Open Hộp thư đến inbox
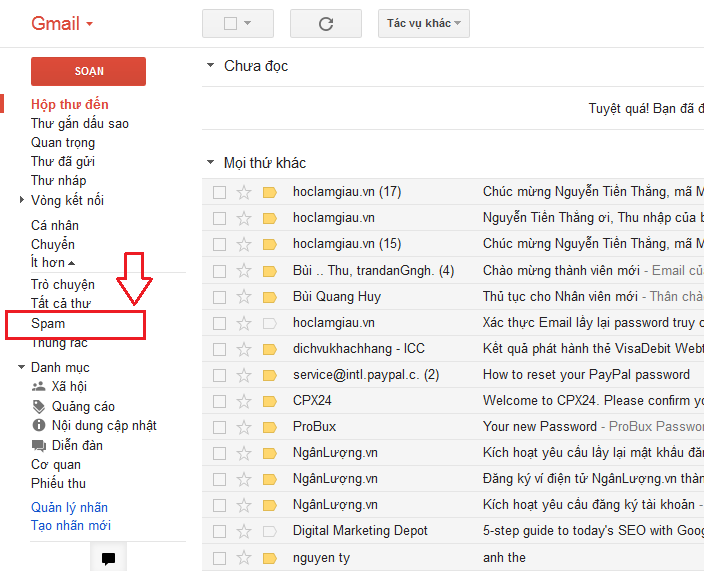This screenshot has height=571, width=704. pos(70,105)
